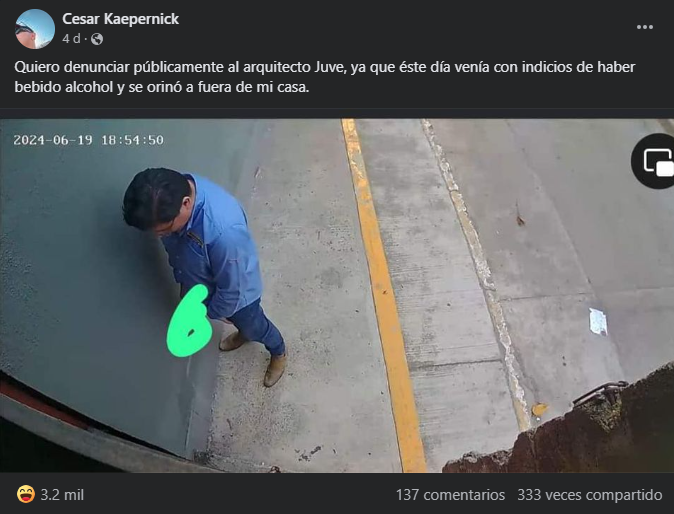Click the white paper scrap on the road
Viewport: 674px width, 514px height.
point(598,321)
